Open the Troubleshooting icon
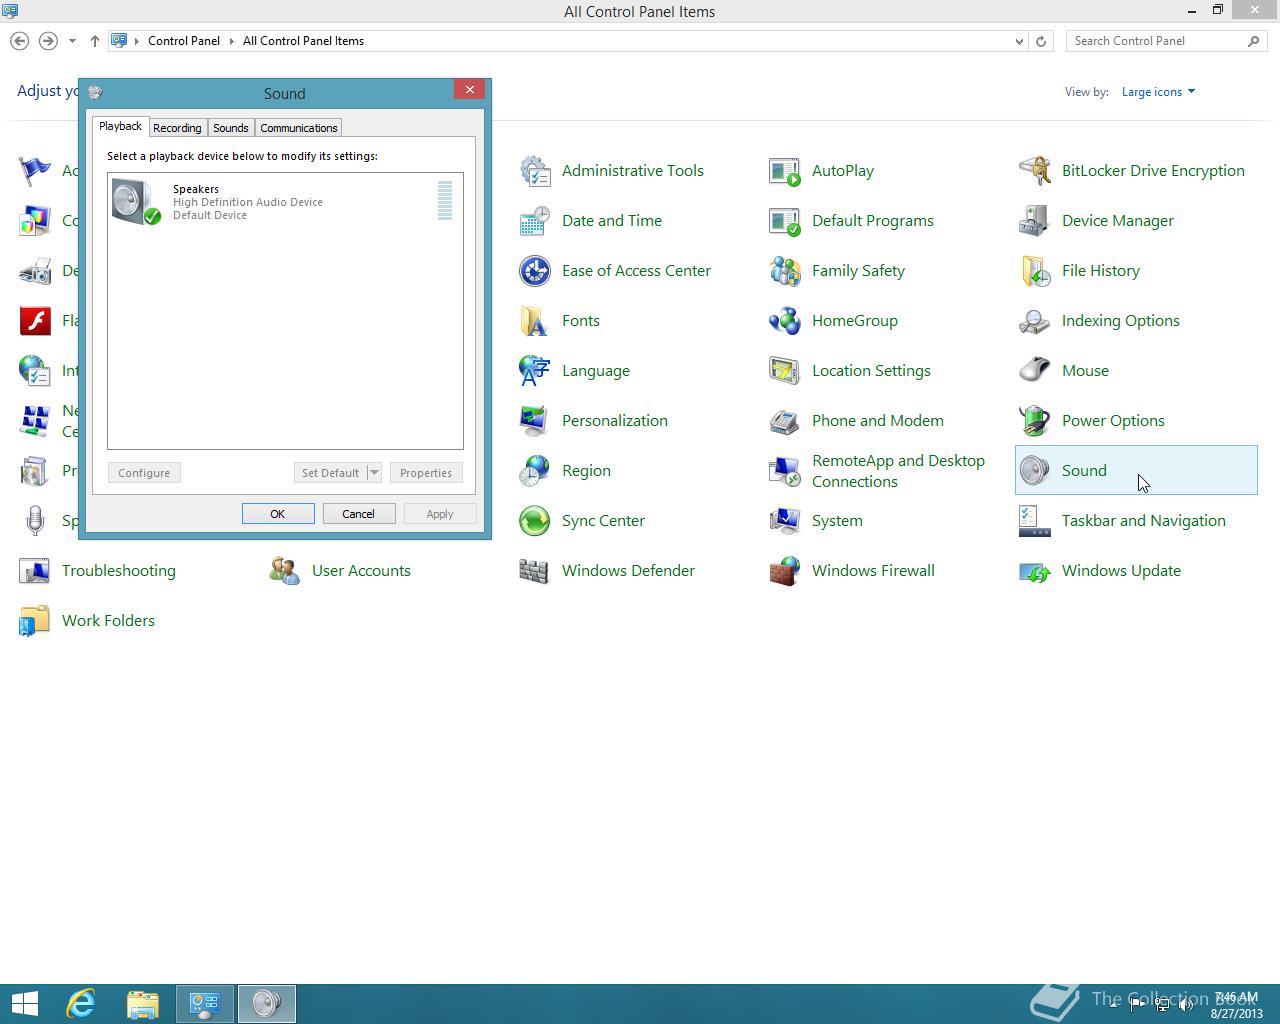This screenshot has width=1280, height=1024. (35, 571)
